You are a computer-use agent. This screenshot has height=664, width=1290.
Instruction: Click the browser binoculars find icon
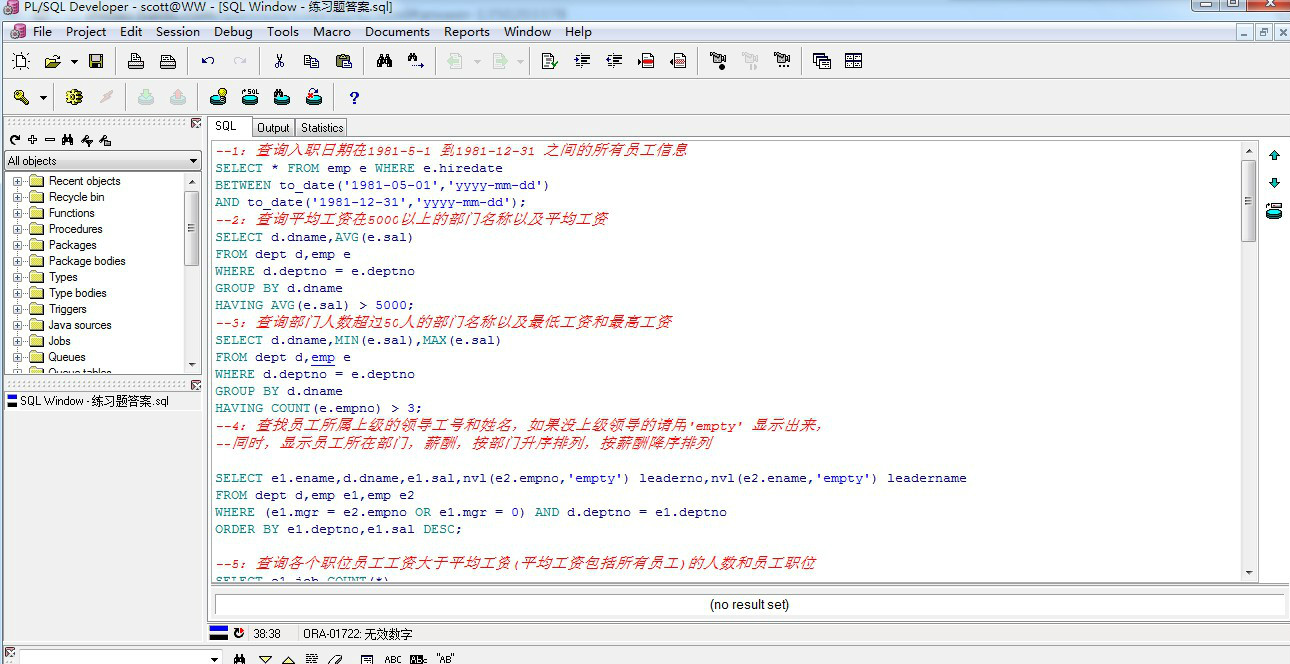pos(68,140)
